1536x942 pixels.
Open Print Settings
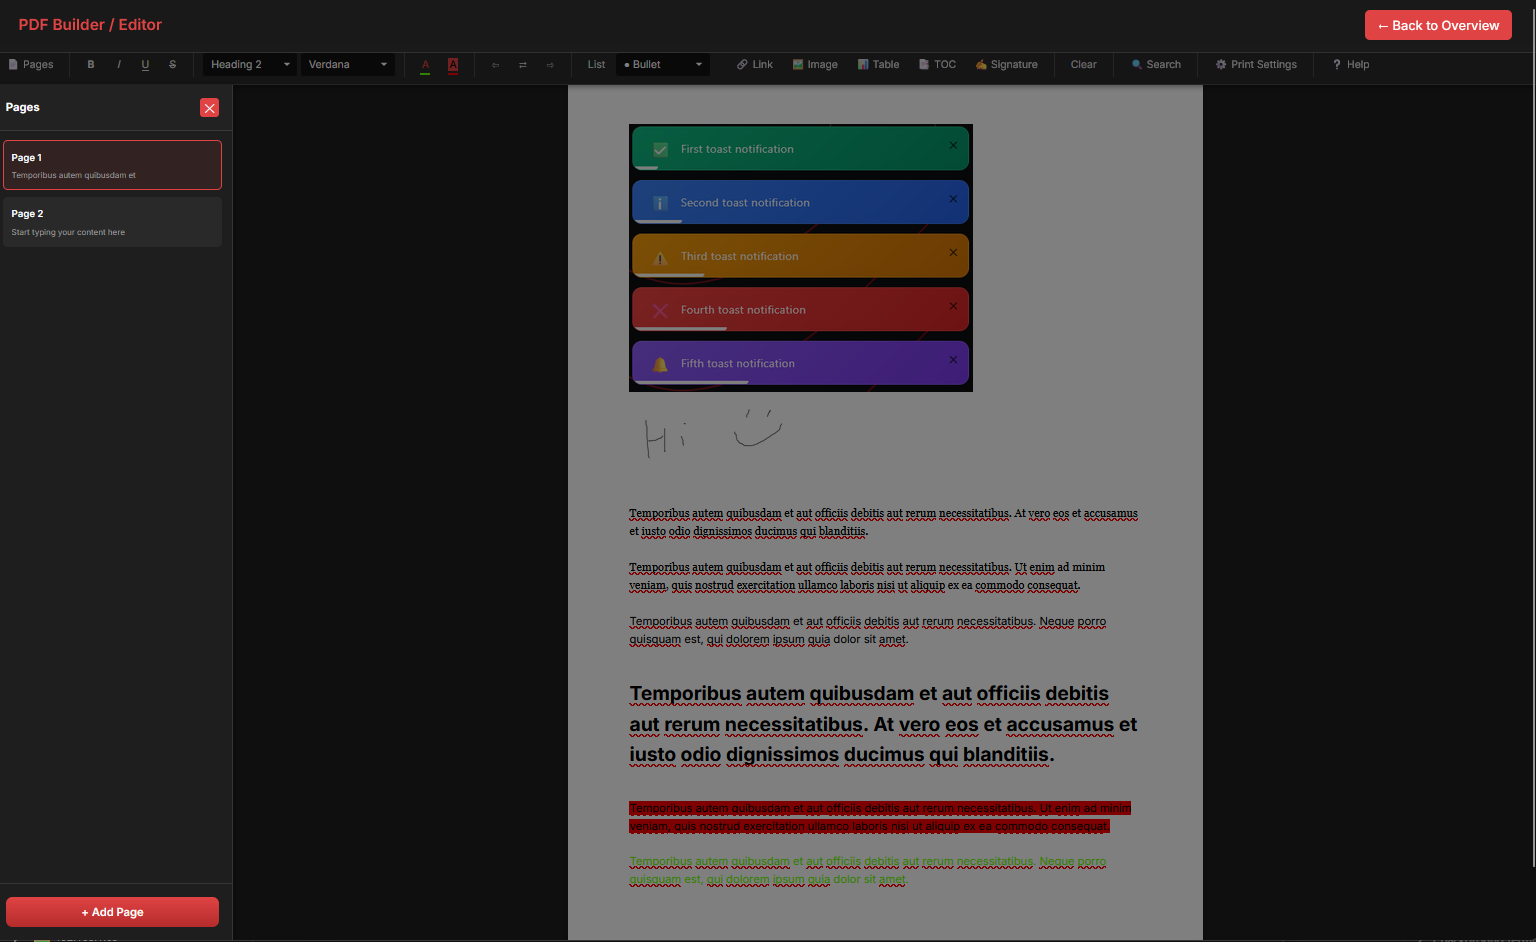1256,65
